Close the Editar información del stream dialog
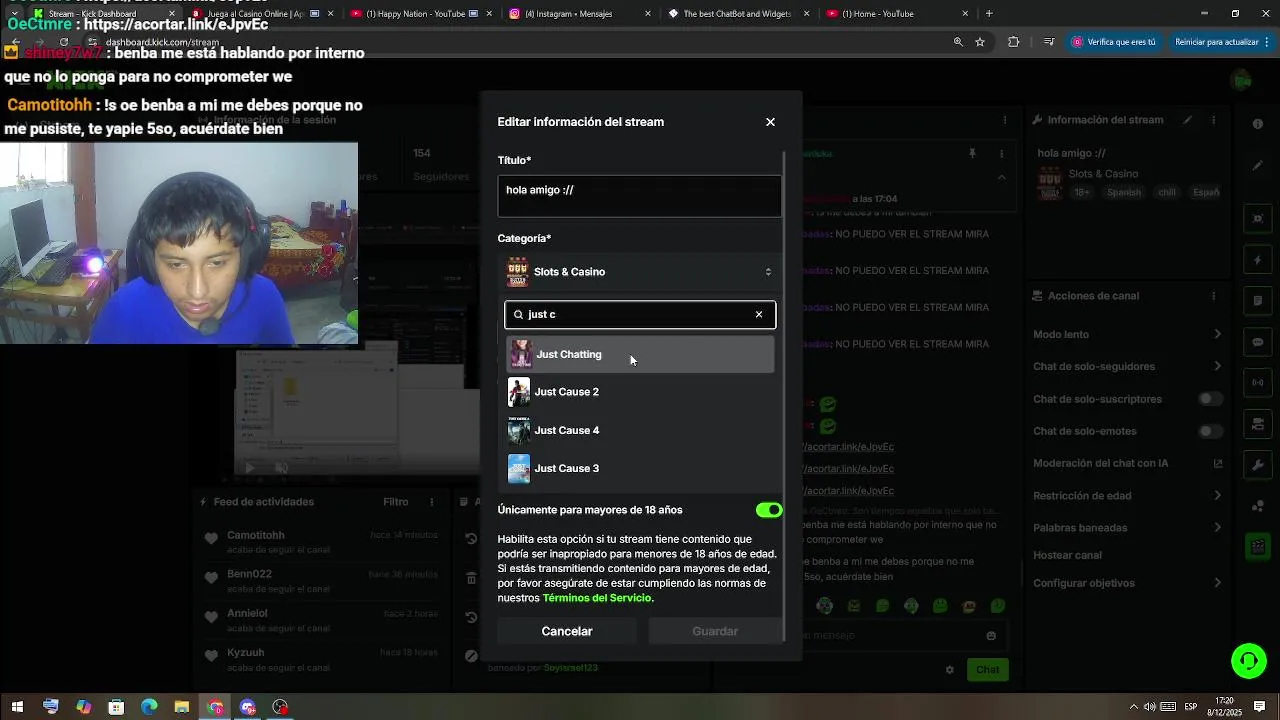The height and width of the screenshot is (720, 1280). 770,122
